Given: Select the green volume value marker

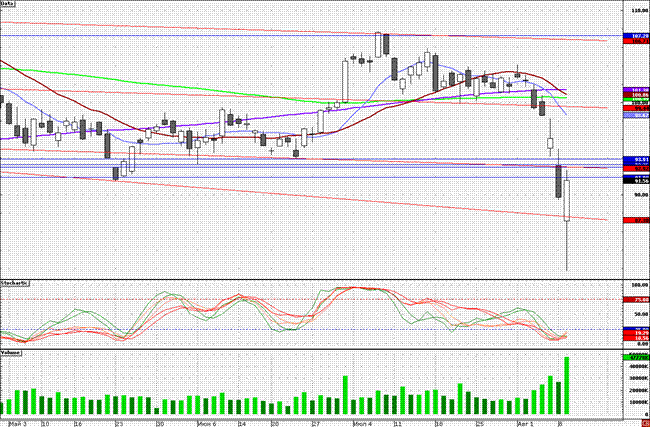Looking at the screenshot, I should click(x=636, y=357).
